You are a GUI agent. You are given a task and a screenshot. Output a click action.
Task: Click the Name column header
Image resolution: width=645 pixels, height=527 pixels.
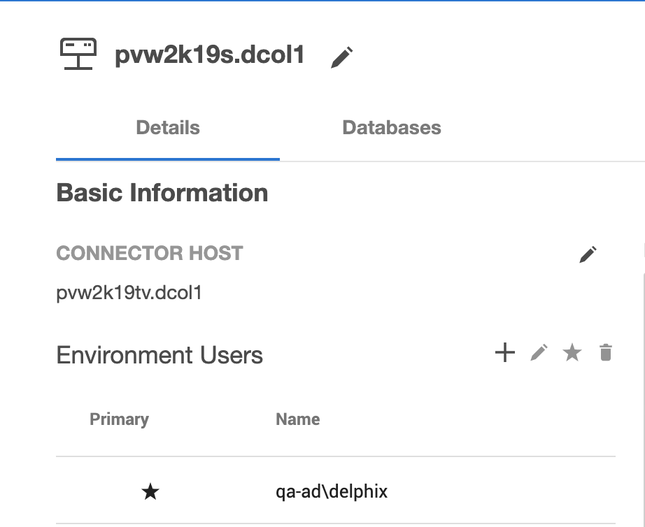[297, 419]
